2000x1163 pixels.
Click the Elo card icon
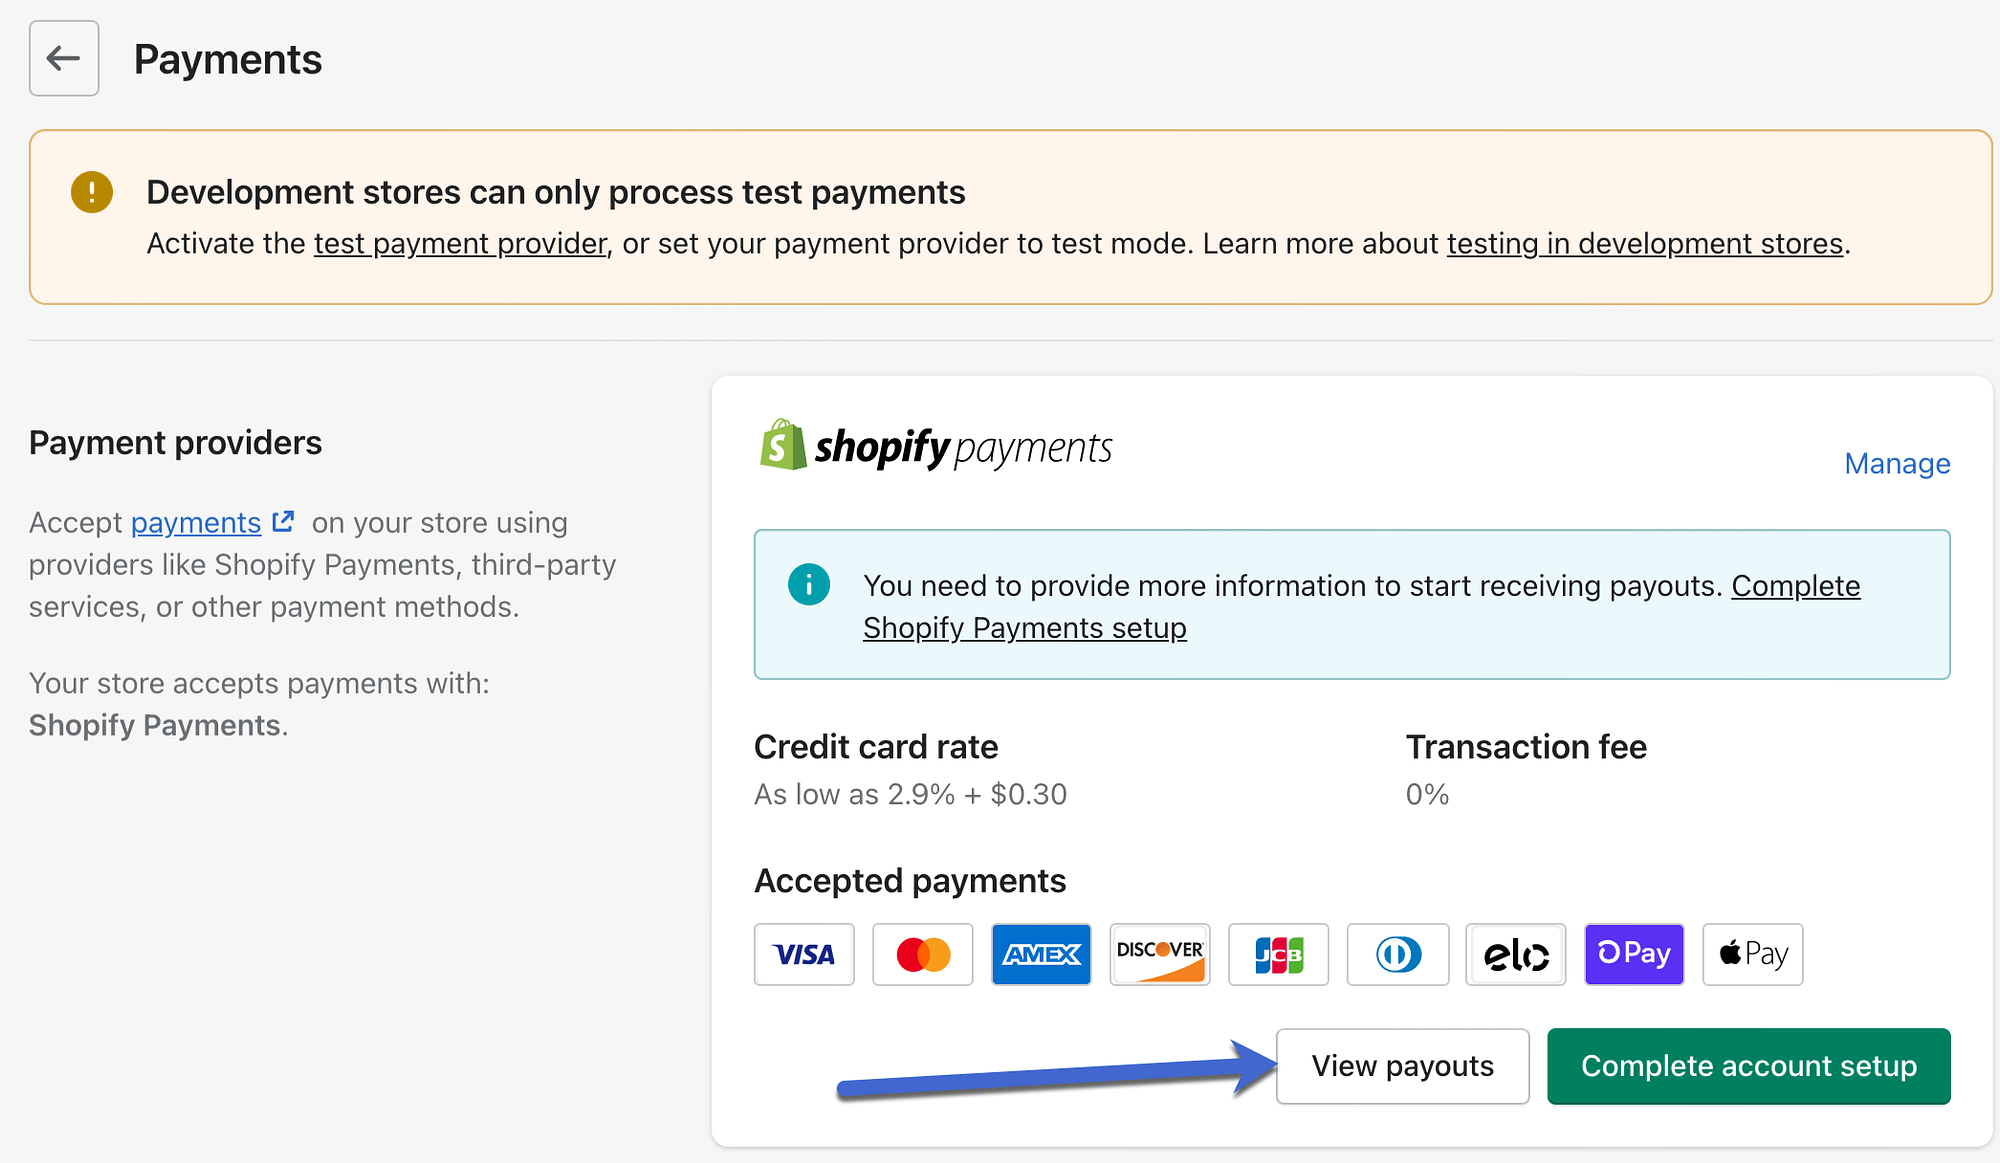pyautogui.click(x=1513, y=955)
